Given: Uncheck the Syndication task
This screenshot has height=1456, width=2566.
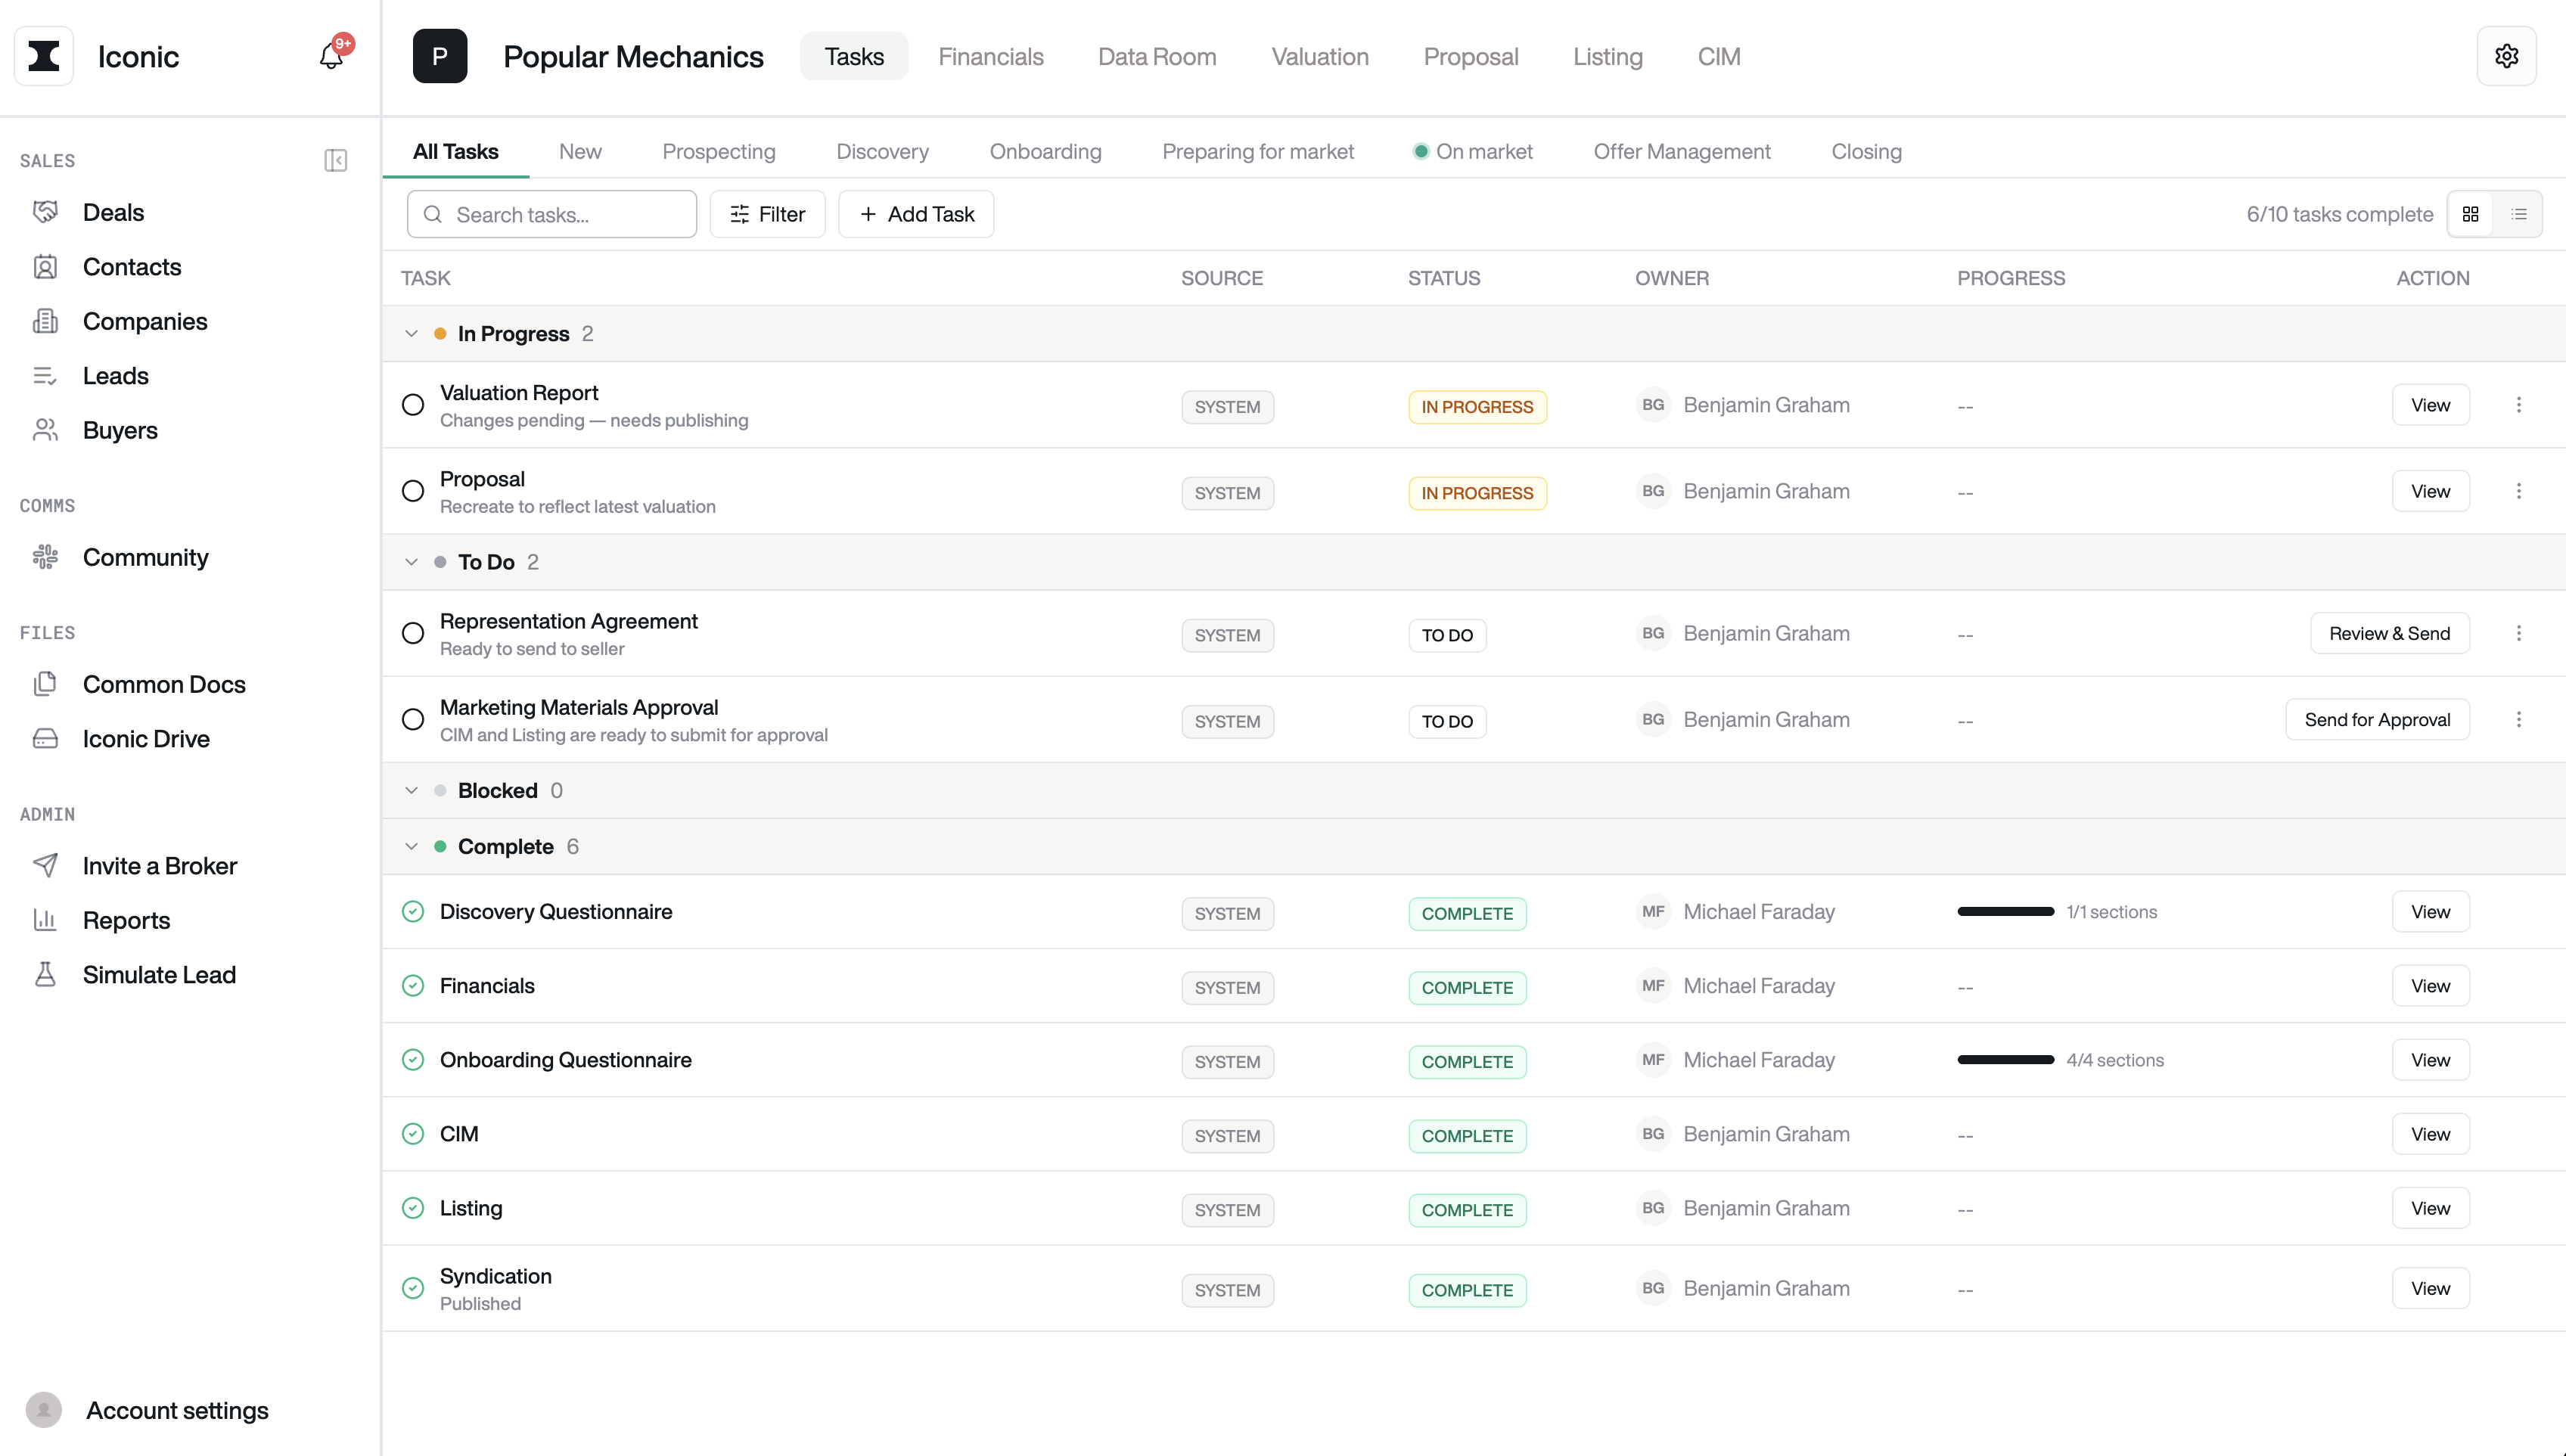Looking at the screenshot, I should point(413,1288).
